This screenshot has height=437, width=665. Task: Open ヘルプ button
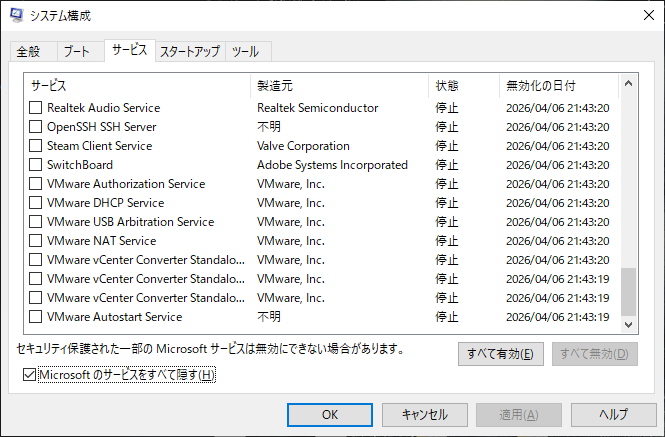tap(614, 415)
